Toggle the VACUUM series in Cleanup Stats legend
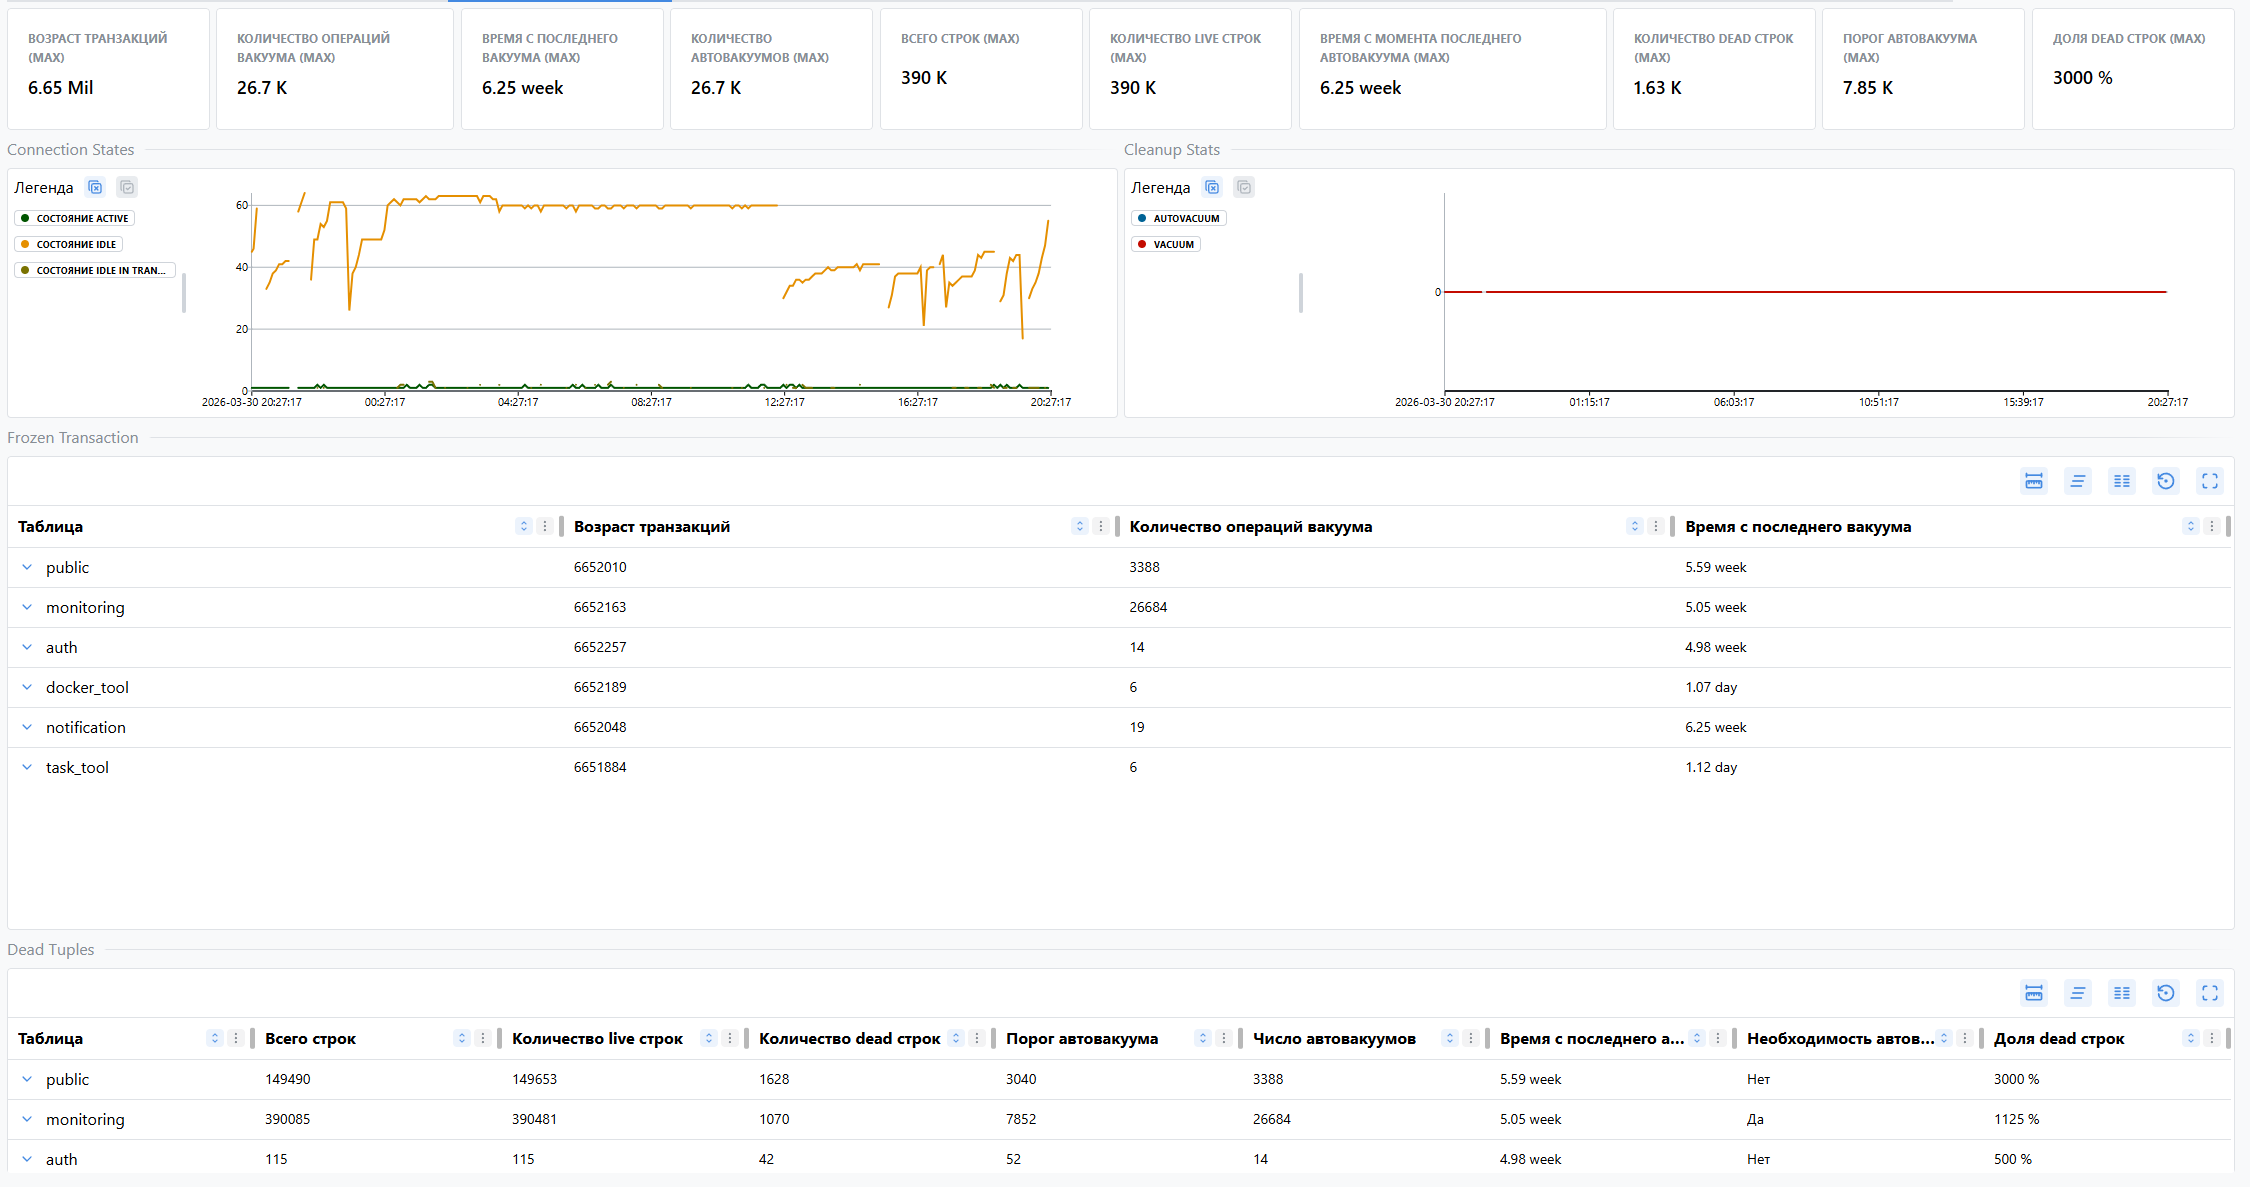2250x1187 pixels. (x=1165, y=244)
